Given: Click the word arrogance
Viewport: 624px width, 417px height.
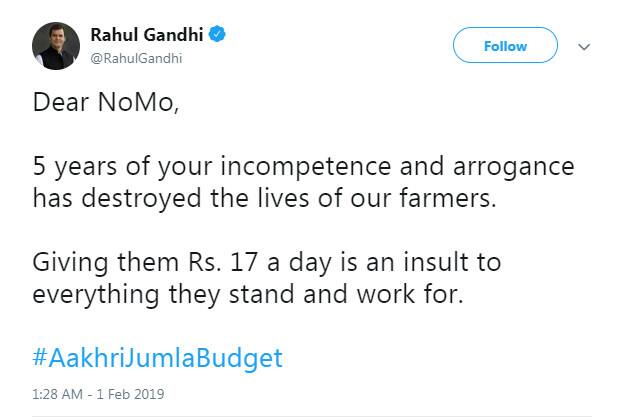Looking at the screenshot, I should coord(514,167).
